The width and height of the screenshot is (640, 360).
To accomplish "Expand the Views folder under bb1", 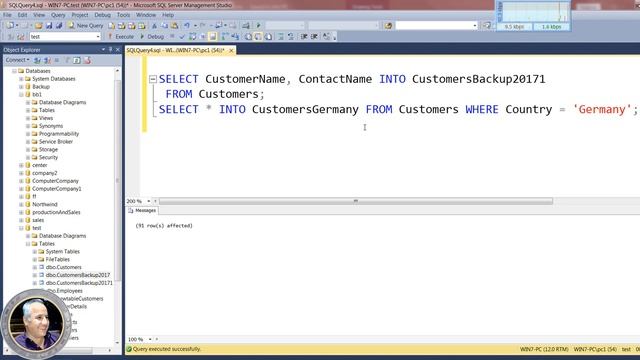I will tap(28, 118).
